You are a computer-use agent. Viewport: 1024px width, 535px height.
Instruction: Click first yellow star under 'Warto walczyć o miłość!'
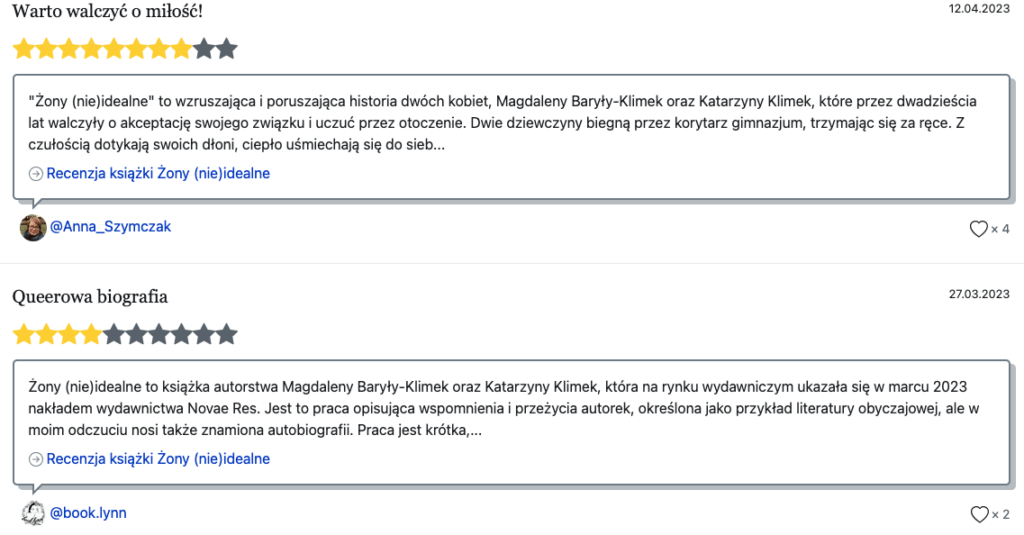point(23,49)
